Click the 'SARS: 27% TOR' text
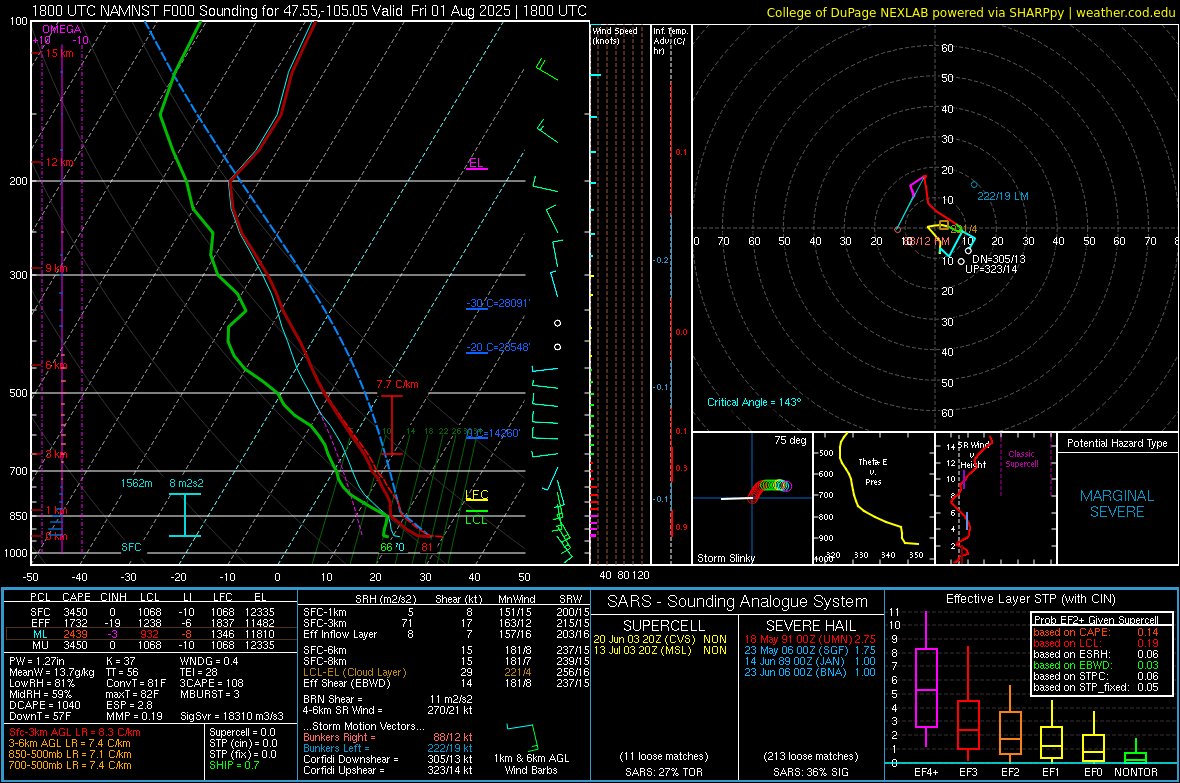 pos(663,772)
